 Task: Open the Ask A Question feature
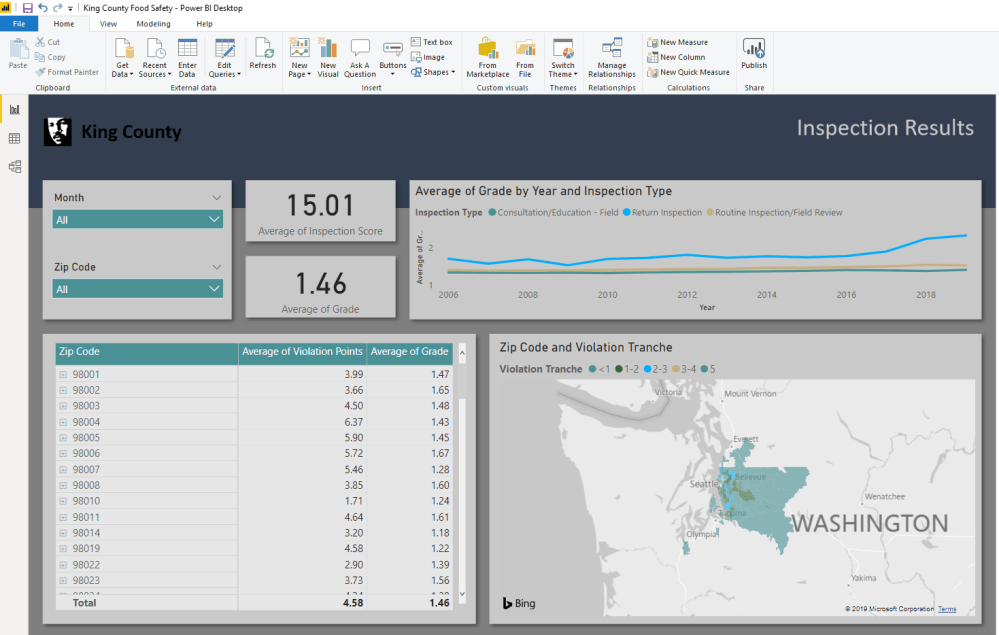pyautogui.click(x=360, y=55)
